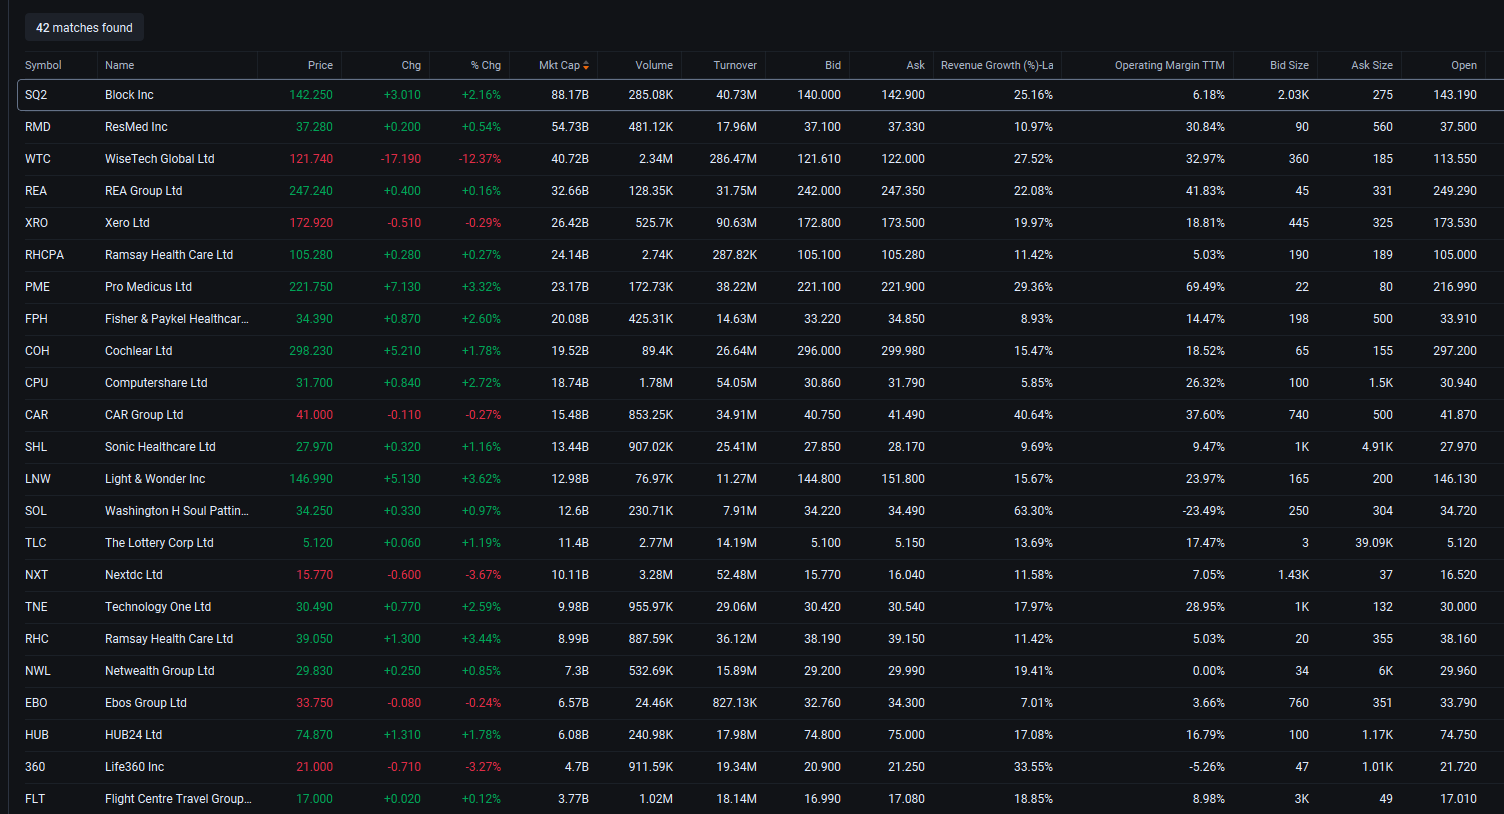Click Sonic Healthcare Ltd name

pos(160,447)
